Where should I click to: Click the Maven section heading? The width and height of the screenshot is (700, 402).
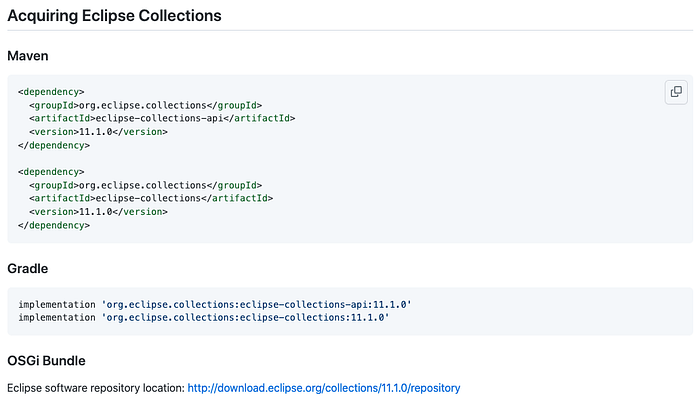(x=28, y=56)
